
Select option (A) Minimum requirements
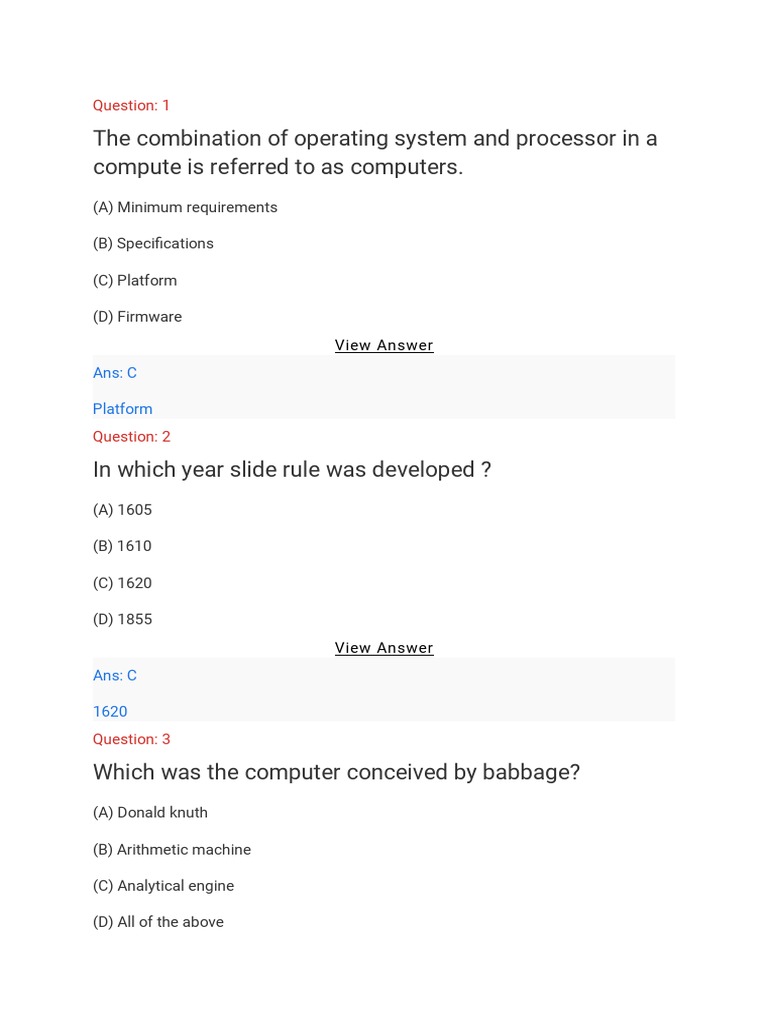pyautogui.click(x=185, y=207)
